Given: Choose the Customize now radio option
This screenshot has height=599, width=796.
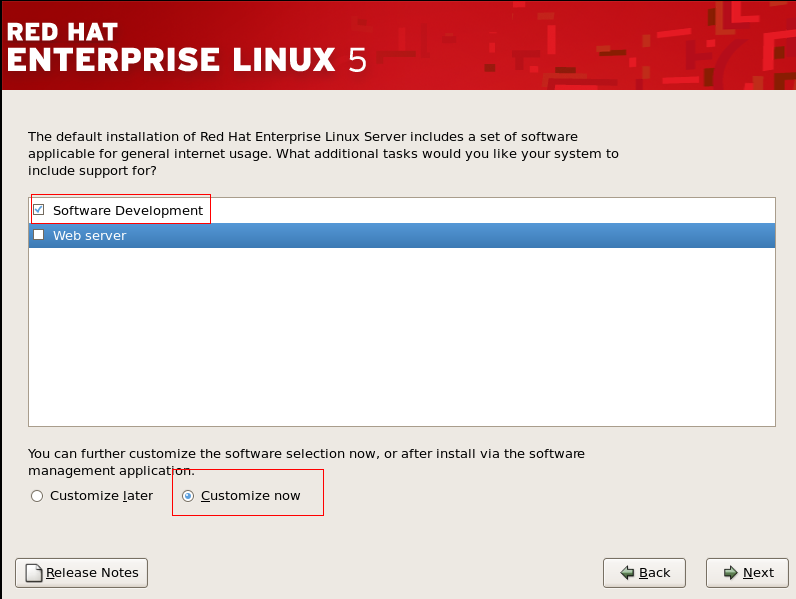Looking at the screenshot, I should point(188,496).
